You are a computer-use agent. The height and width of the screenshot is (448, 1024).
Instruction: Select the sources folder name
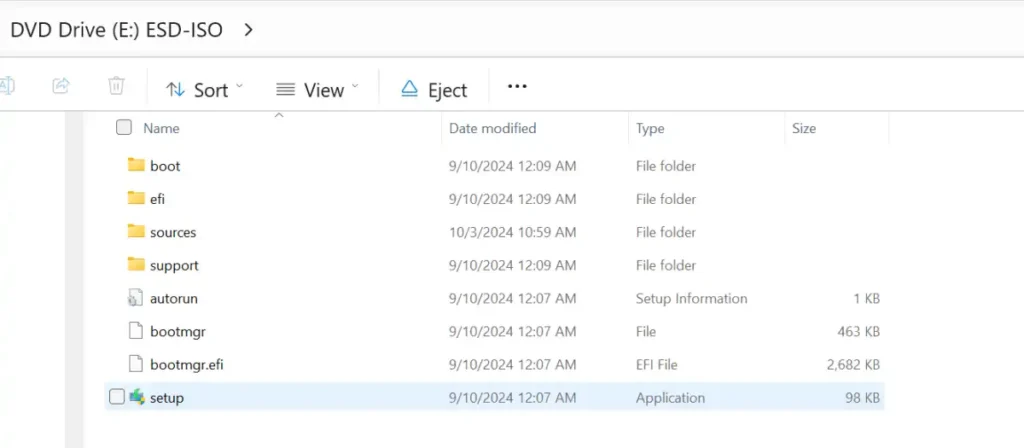(173, 232)
